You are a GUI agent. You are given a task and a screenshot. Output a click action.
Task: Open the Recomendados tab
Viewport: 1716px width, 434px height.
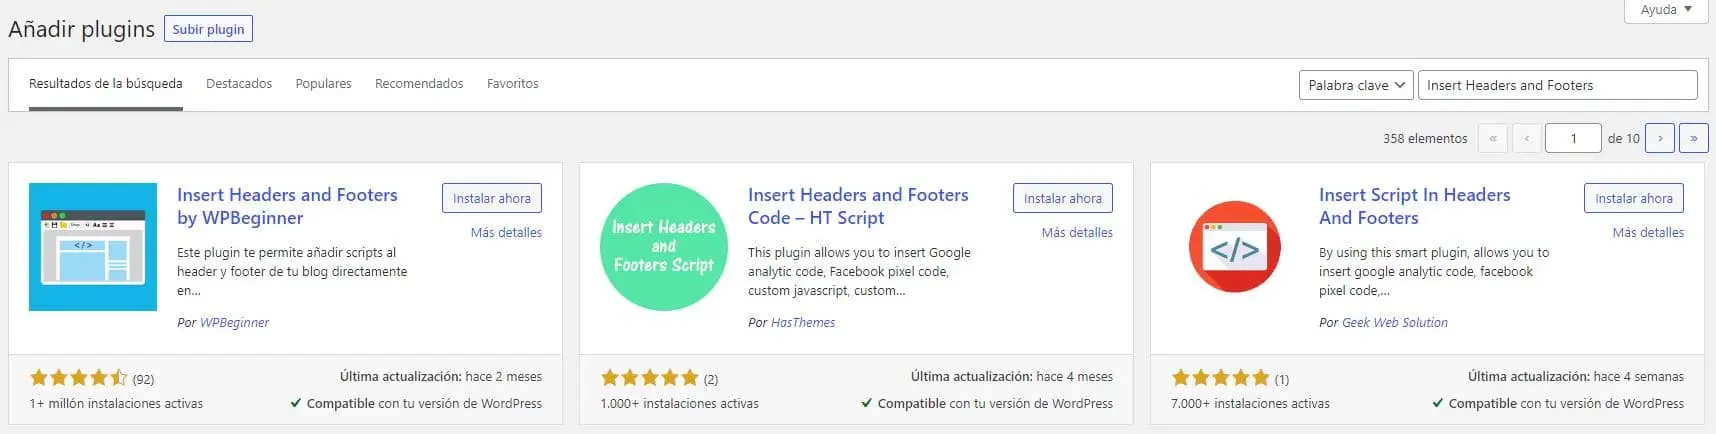(419, 84)
